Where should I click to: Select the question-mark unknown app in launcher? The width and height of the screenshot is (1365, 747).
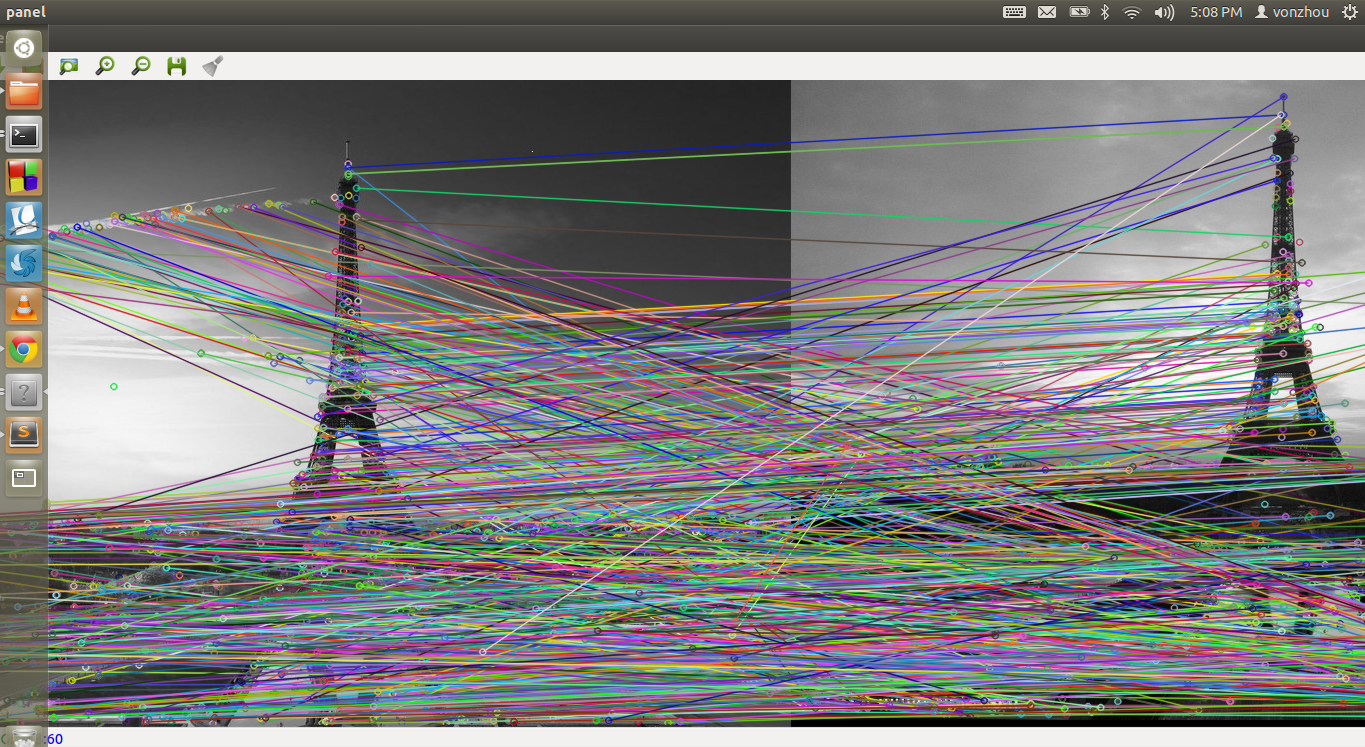24,392
